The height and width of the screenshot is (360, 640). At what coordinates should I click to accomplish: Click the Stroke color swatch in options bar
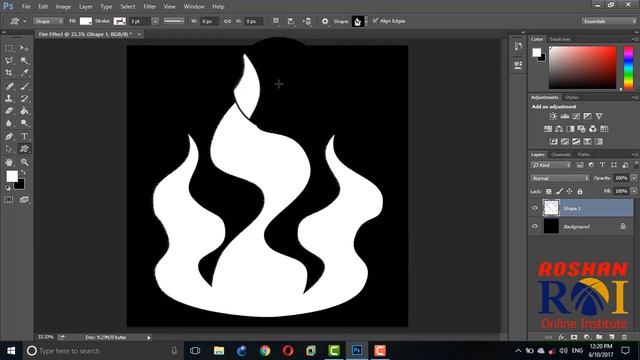(119, 21)
